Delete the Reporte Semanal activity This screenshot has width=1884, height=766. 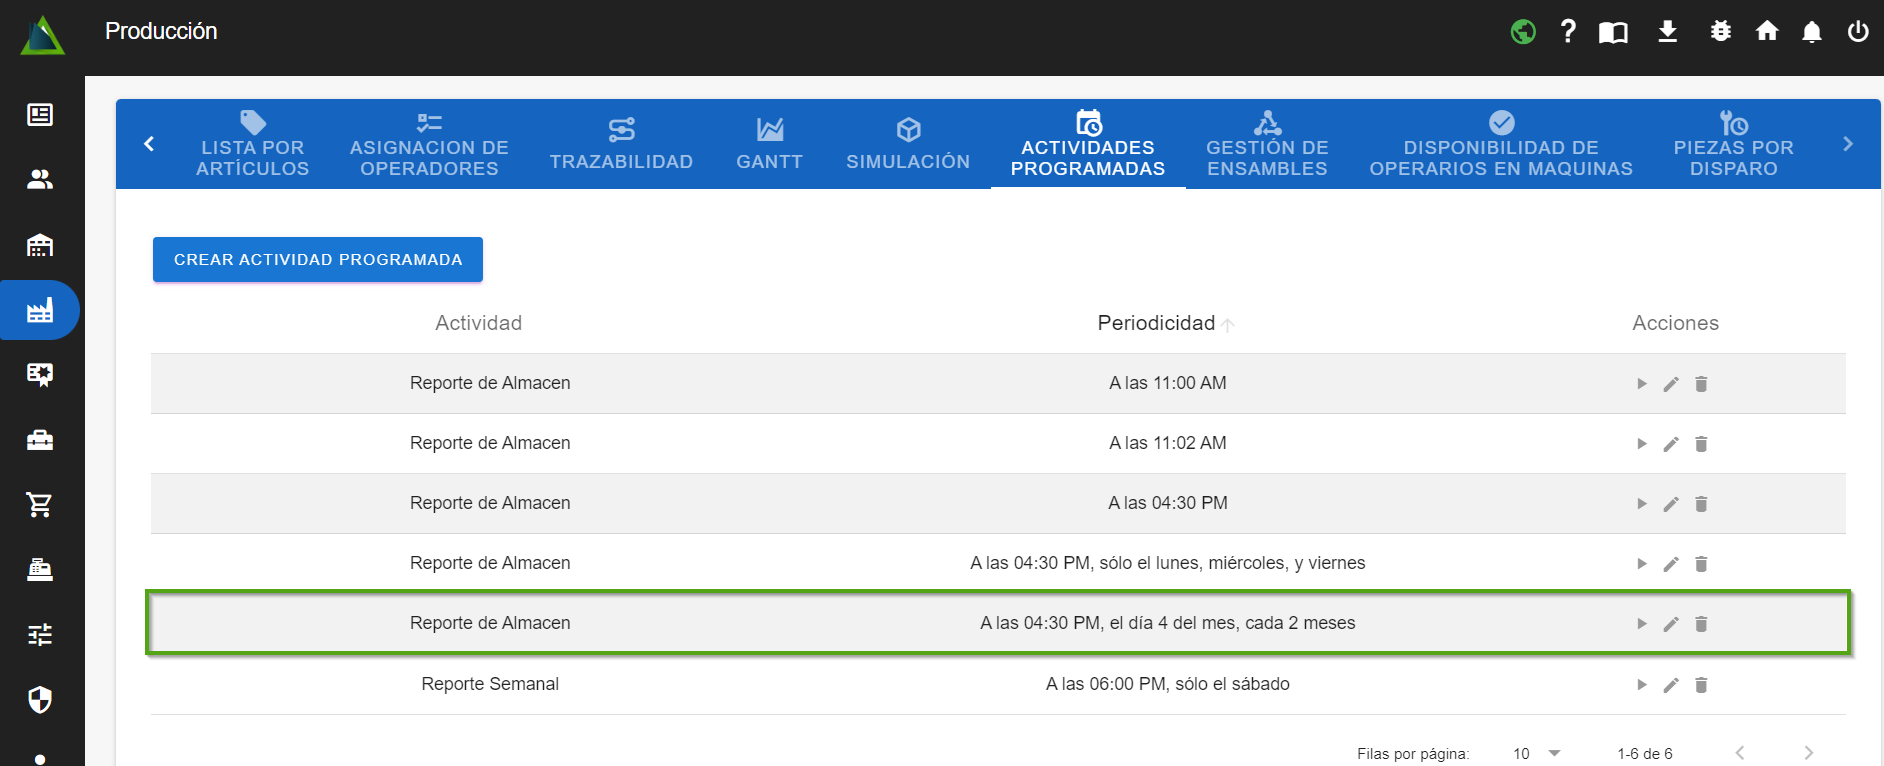[1701, 685]
